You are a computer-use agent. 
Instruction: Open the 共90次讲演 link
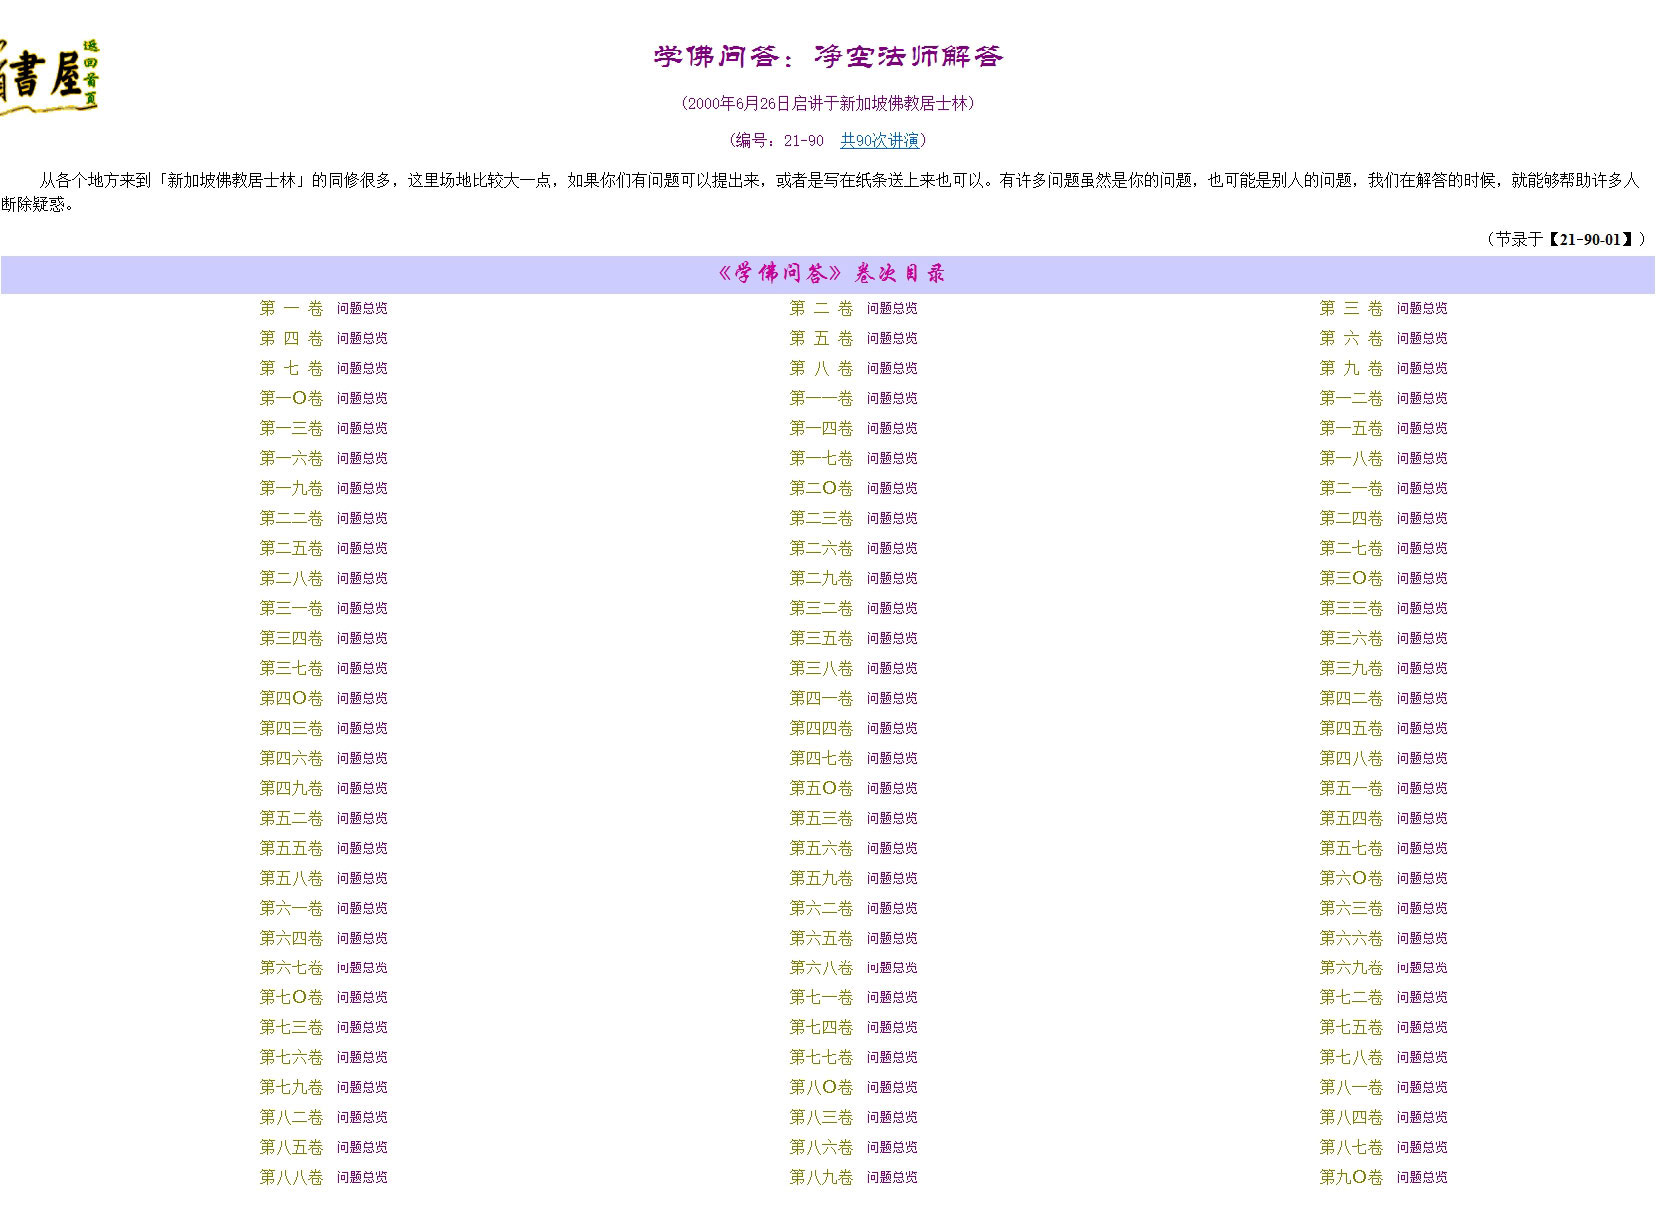click(879, 140)
